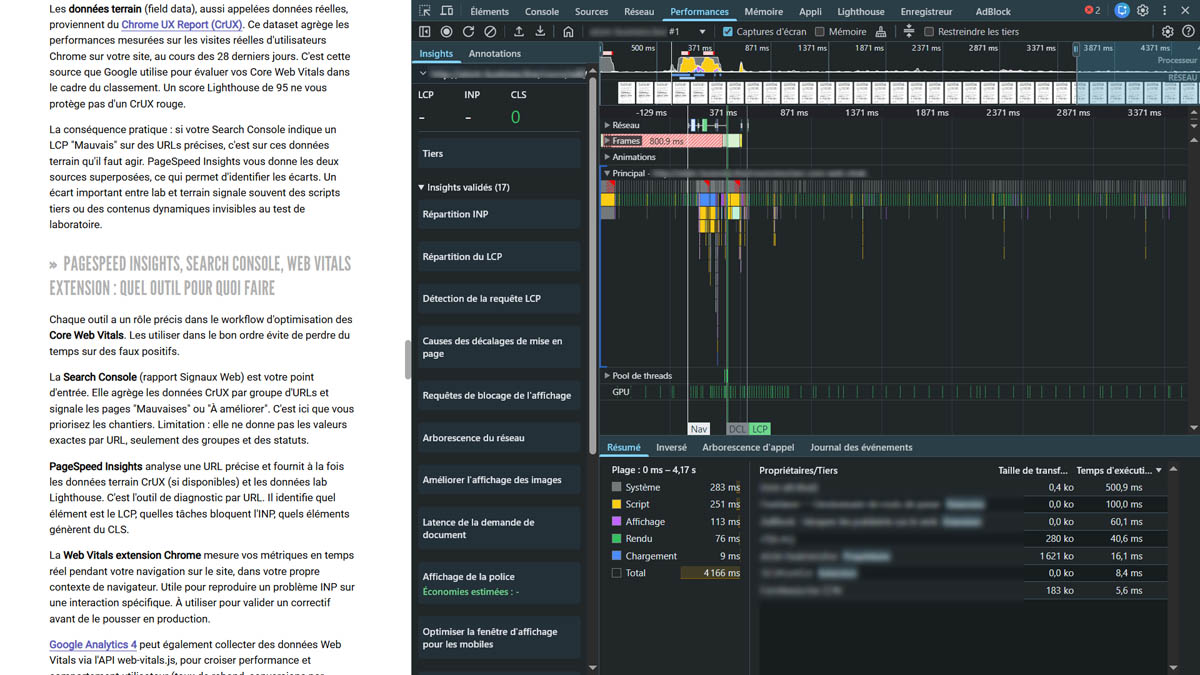Click the record performance button
This screenshot has width=1200, height=675.
[446, 32]
